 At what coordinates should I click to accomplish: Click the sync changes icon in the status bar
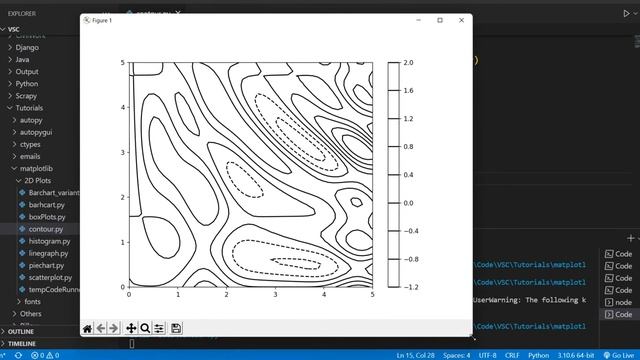click(x=18, y=355)
